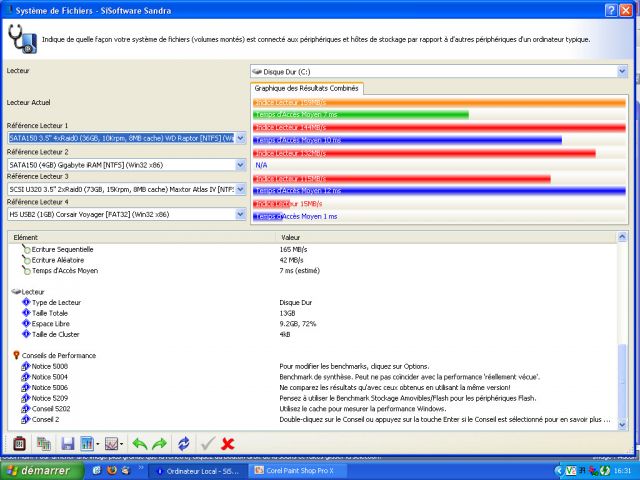The height and width of the screenshot is (480, 640).
Task: Click the Sandra stethoscope module icon
Action: (x=22, y=39)
